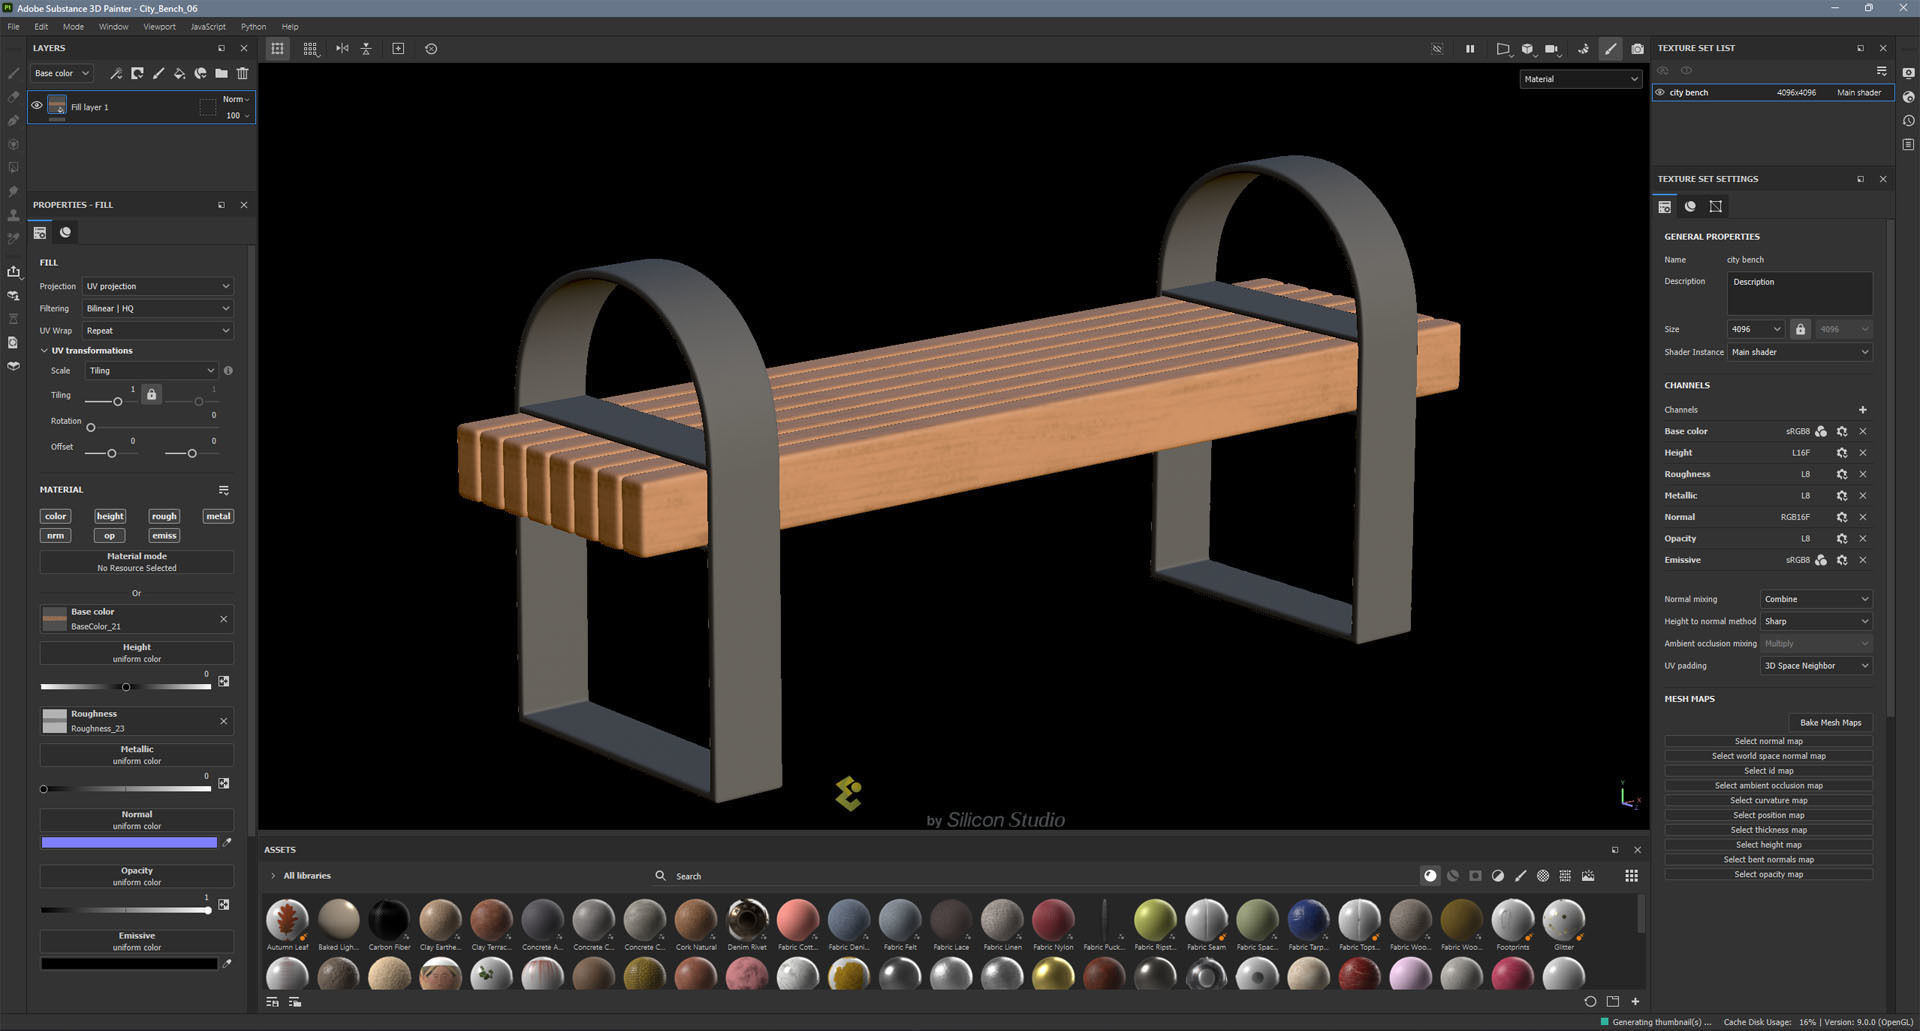The image size is (1920, 1031).
Task: Filter assets by brushes icon
Action: point(1520,876)
